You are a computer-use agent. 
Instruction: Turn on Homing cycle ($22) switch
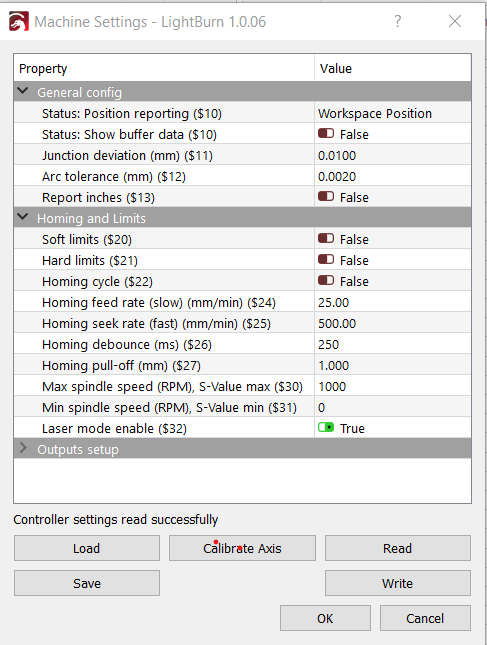[326, 281]
